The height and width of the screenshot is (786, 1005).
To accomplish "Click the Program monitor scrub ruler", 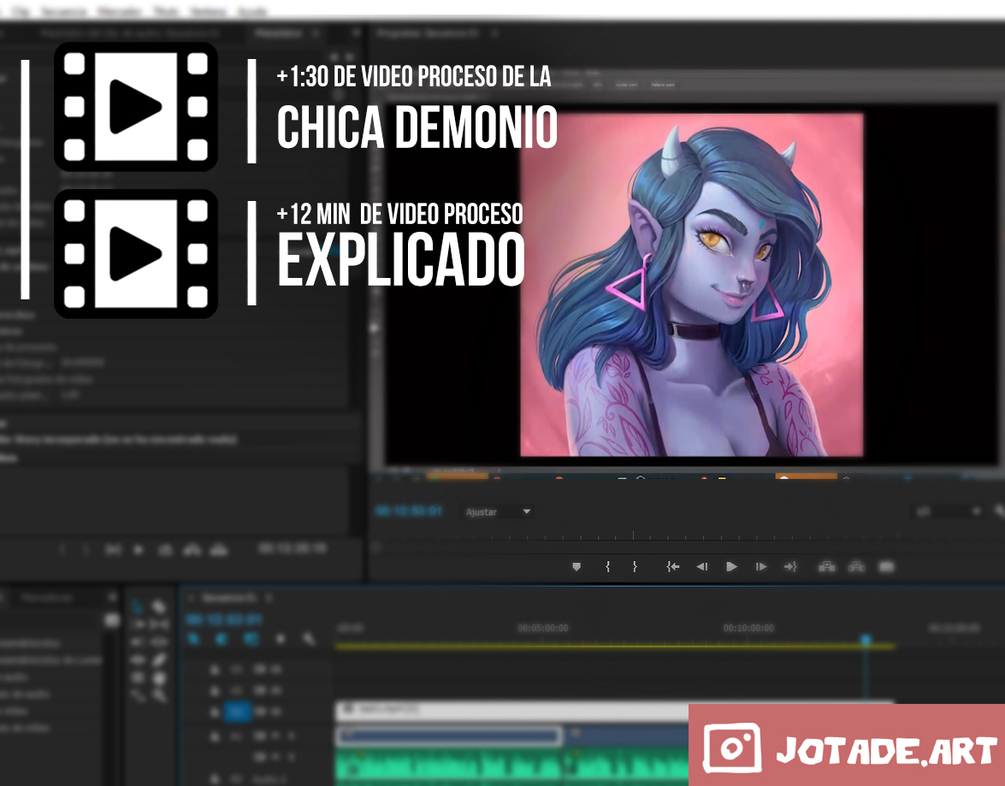I will (686, 535).
